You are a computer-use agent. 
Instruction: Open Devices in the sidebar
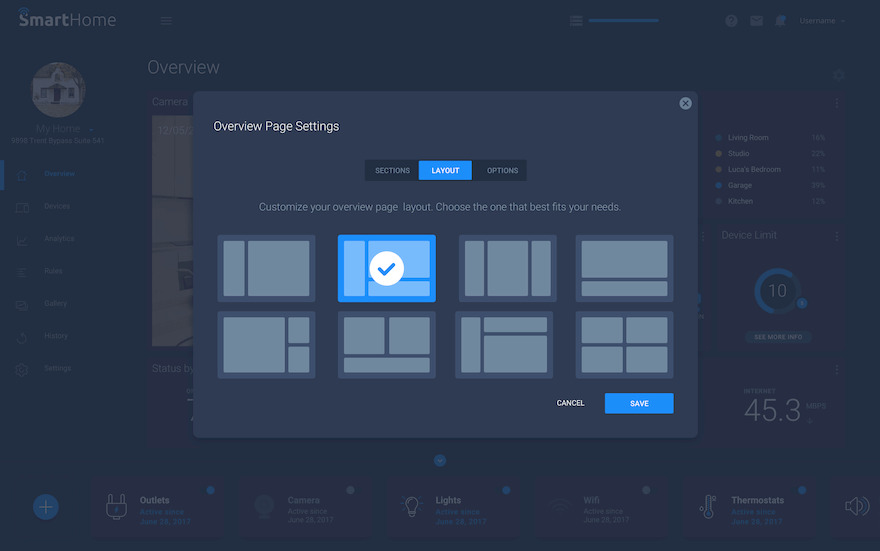click(x=57, y=206)
